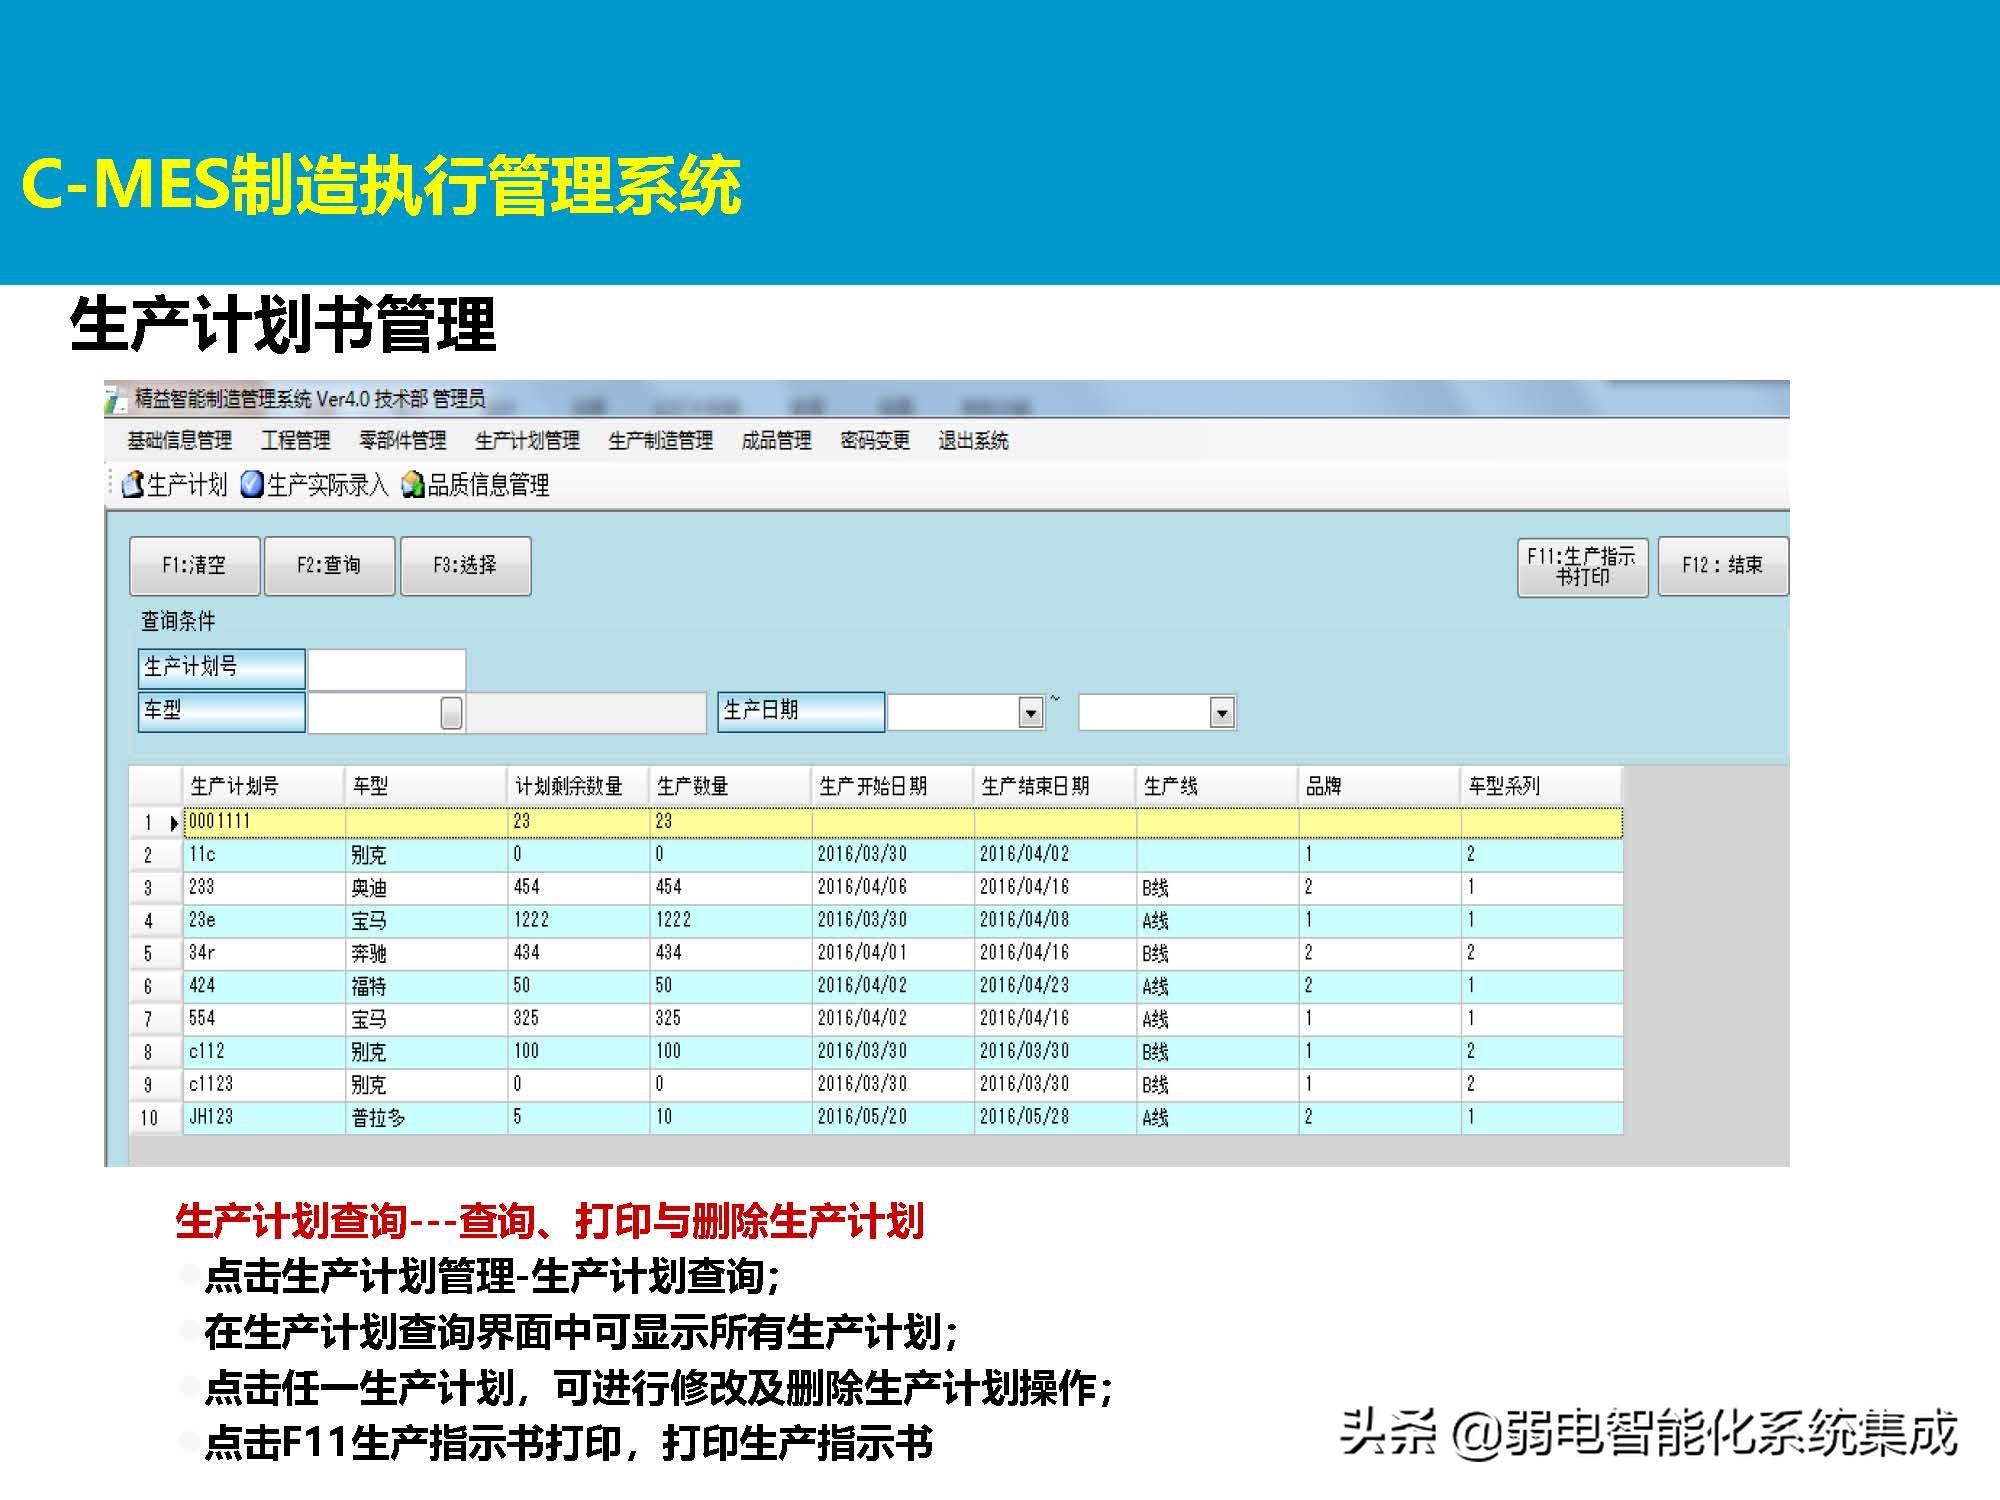This screenshot has width=2000, height=1500.
Task: Open the 基础信息管理 menu
Action: tap(179, 441)
